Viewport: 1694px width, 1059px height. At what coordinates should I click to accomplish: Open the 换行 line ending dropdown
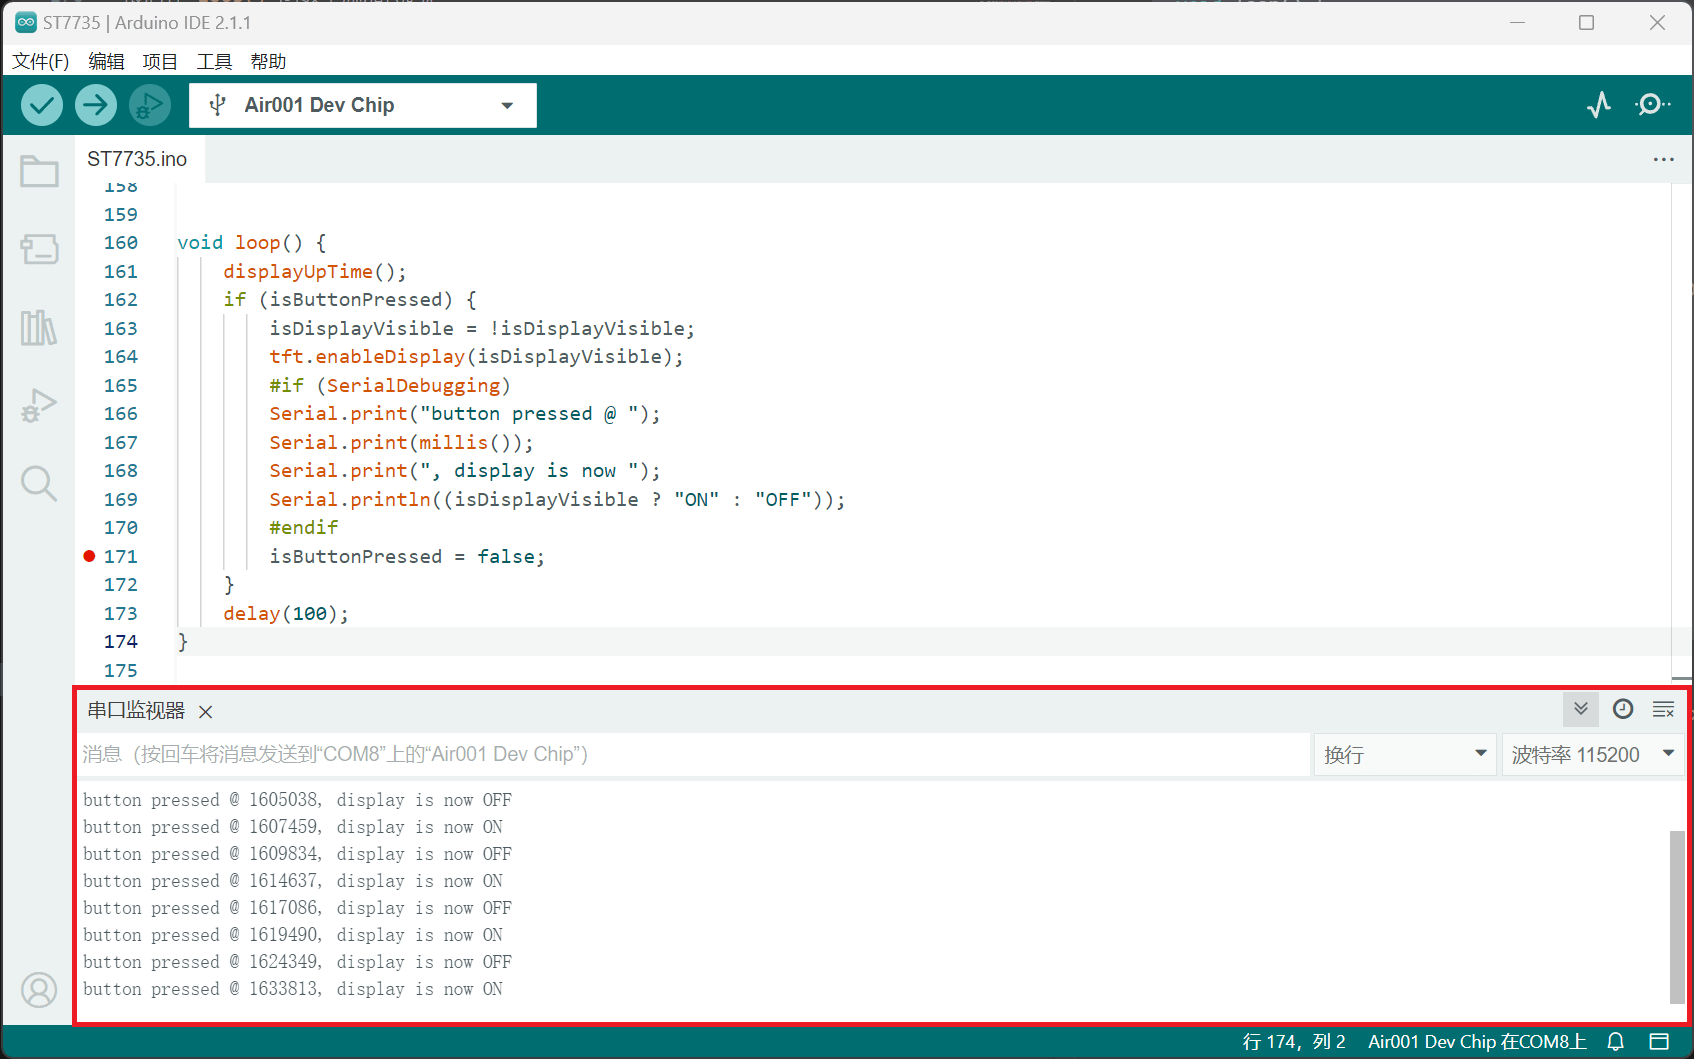(x=1405, y=754)
